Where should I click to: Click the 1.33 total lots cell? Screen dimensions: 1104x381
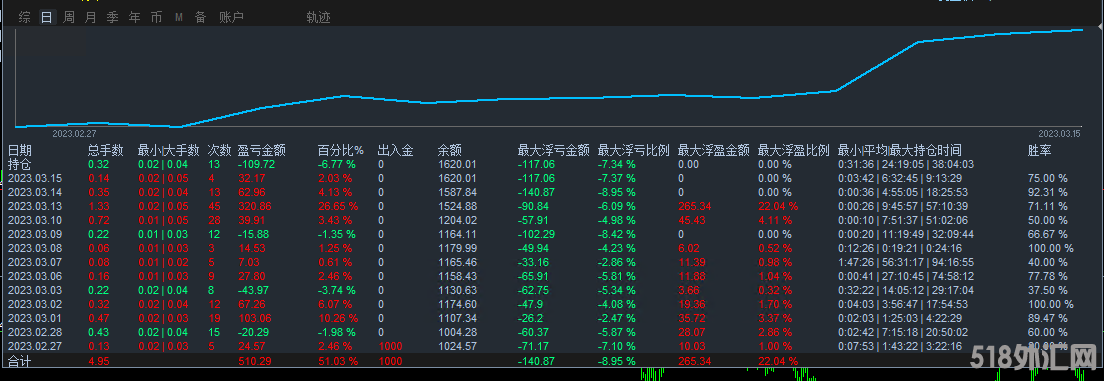(x=99, y=206)
